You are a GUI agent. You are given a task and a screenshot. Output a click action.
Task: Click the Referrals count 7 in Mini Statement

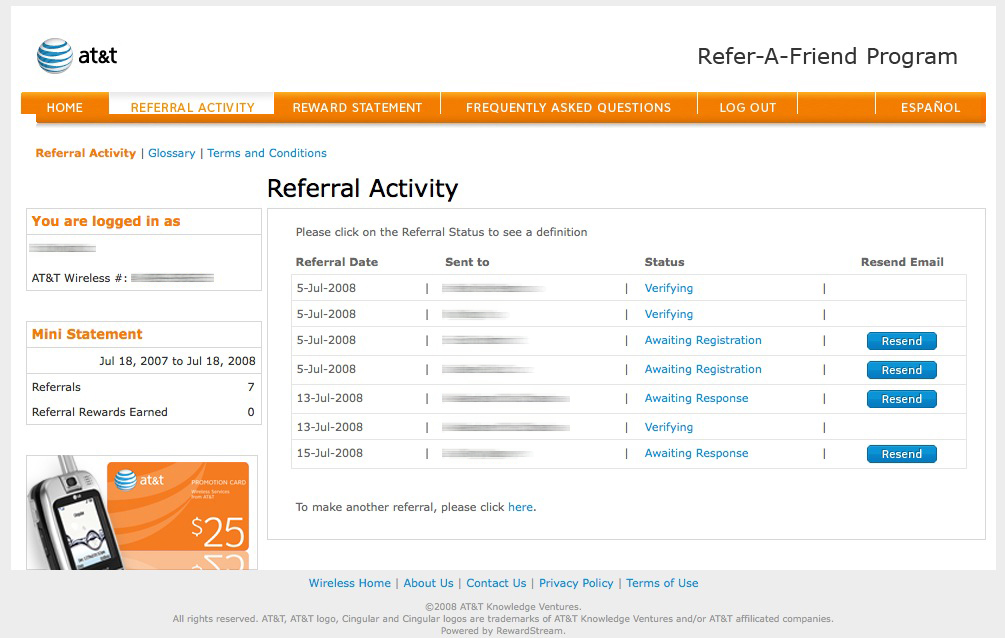click(x=251, y=387)
